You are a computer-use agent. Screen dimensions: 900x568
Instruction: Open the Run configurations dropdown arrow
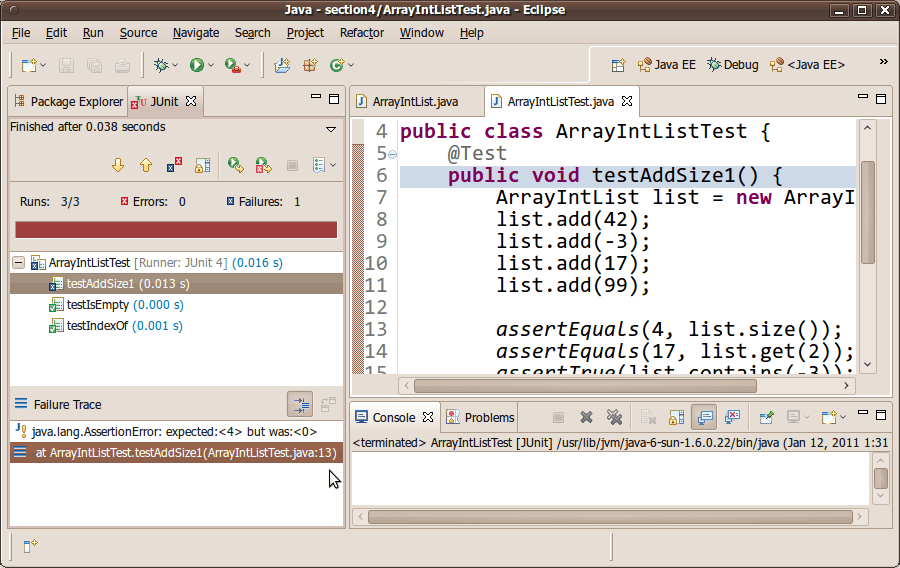coord(211,65)
